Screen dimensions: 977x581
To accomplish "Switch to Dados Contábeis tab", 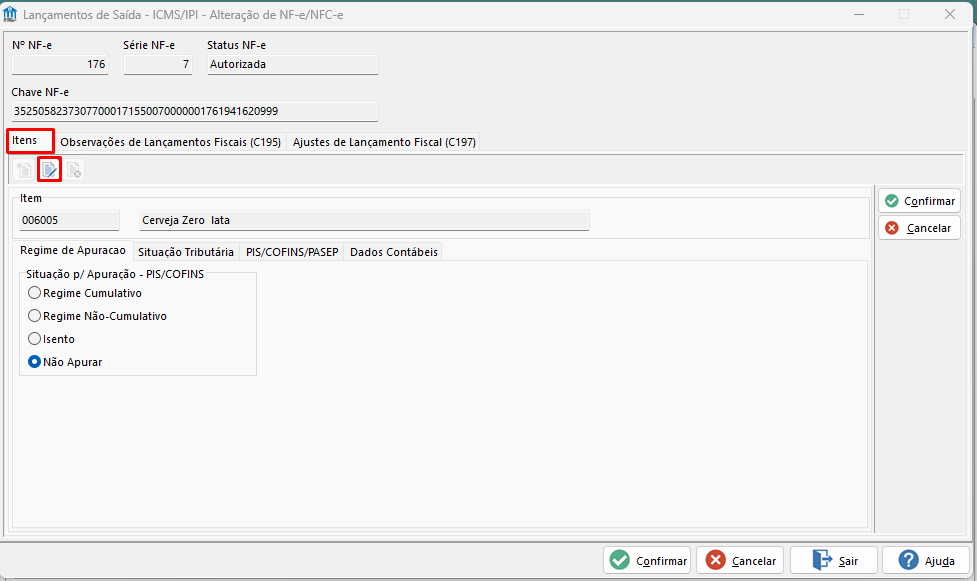I will coord(394,252).
